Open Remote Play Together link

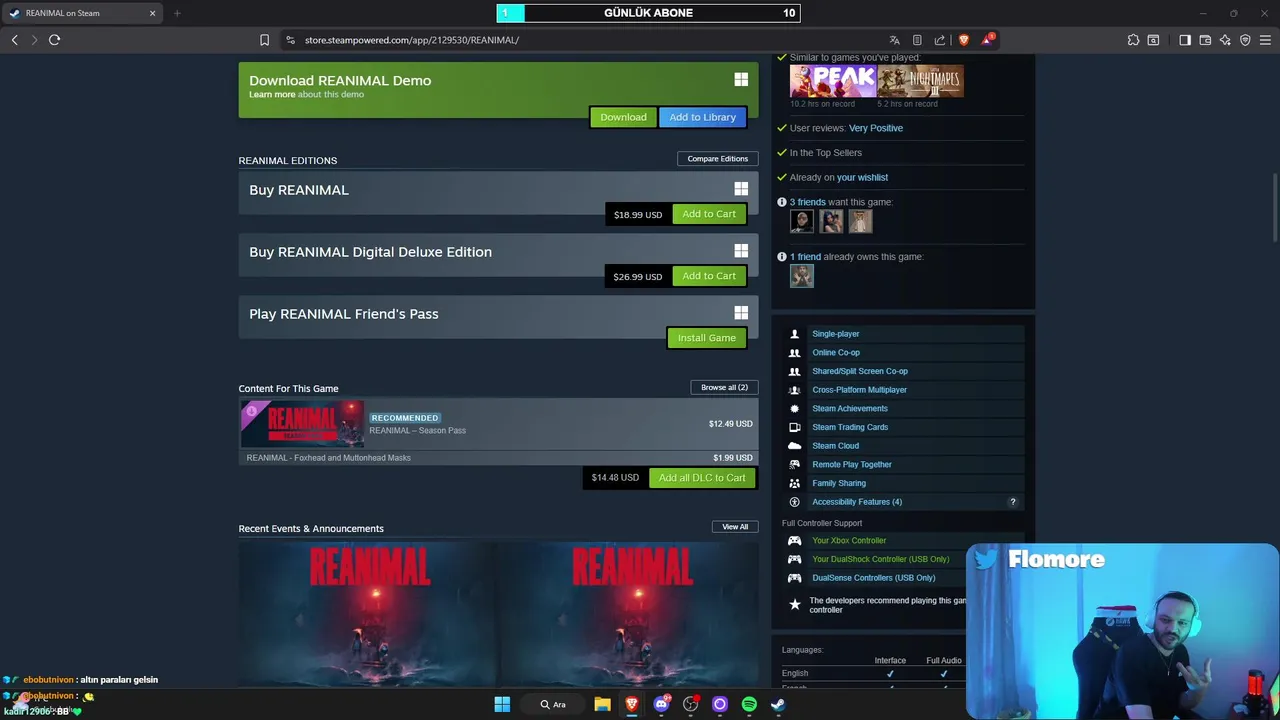coord(852,465)
